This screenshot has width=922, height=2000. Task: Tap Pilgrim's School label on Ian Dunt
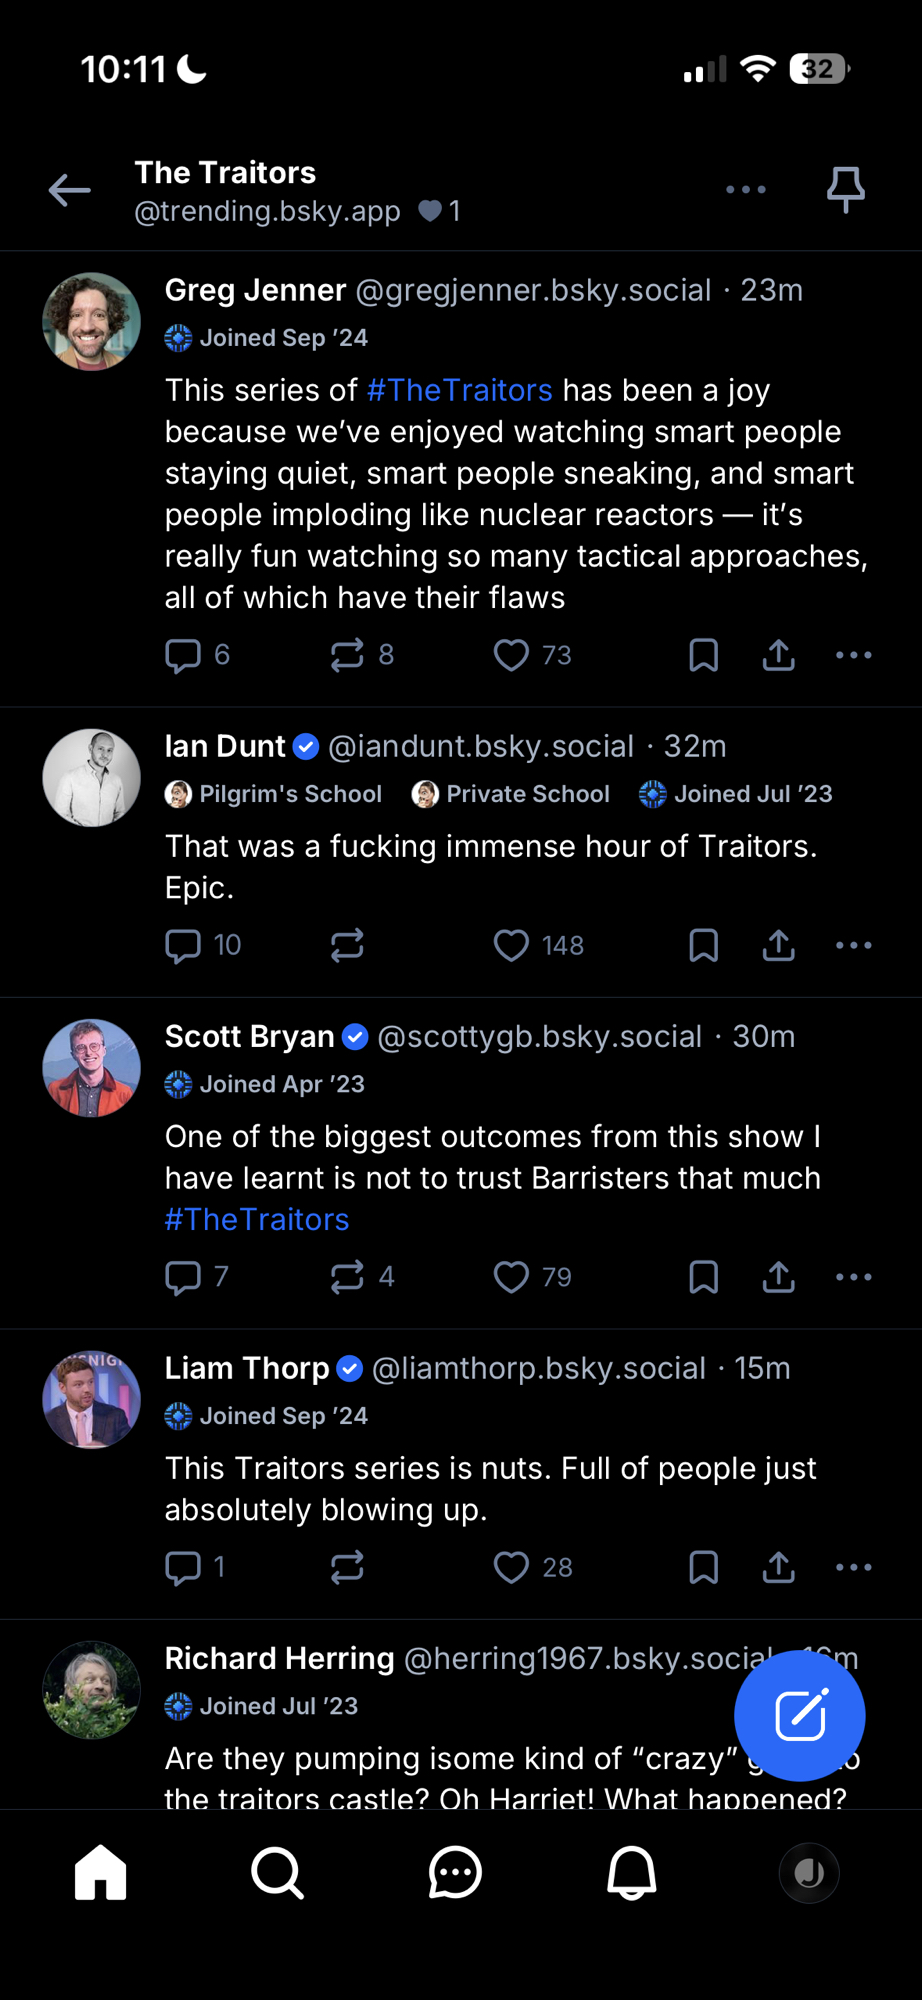click(274, 794)
